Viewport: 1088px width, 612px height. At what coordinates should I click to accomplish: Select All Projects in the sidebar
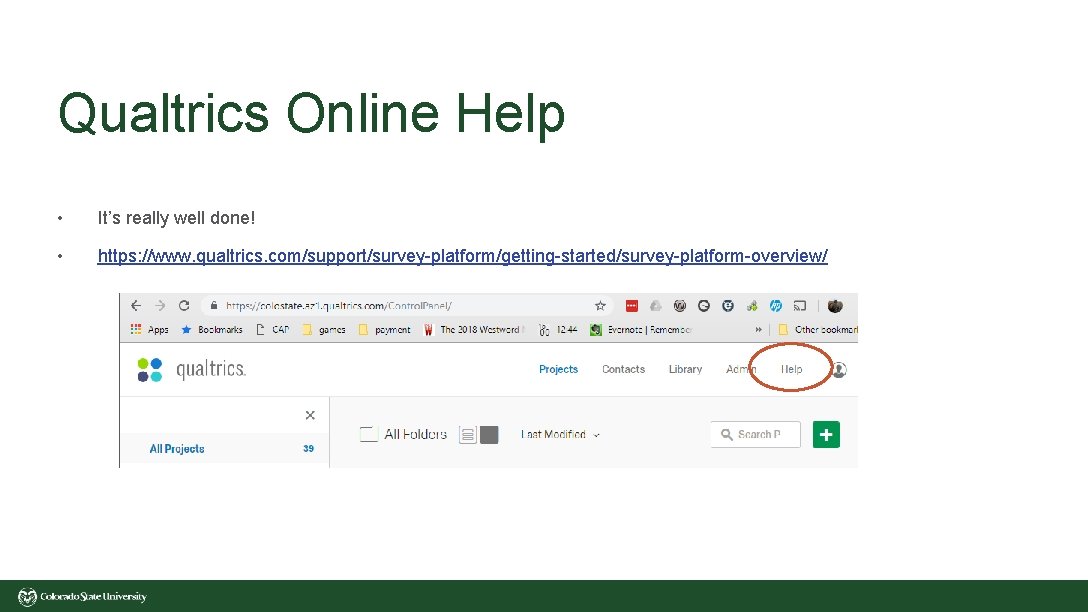tap(177, 449)
